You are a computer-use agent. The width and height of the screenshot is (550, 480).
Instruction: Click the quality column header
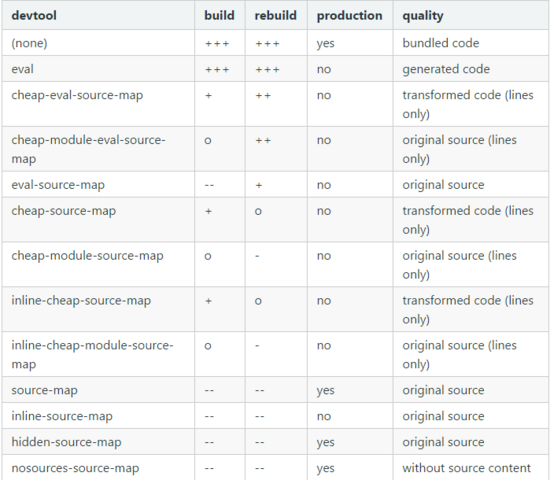tap(423, 16)
